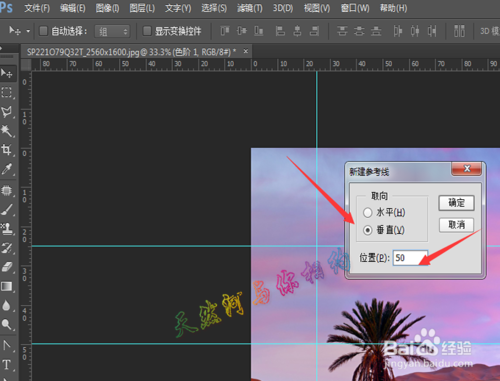
Task: Select the Brush tool
Action: (6, 210)
